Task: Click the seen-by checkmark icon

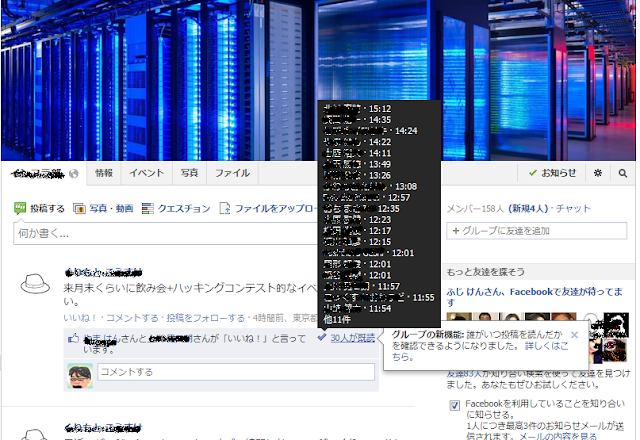Action: point(322,337)
